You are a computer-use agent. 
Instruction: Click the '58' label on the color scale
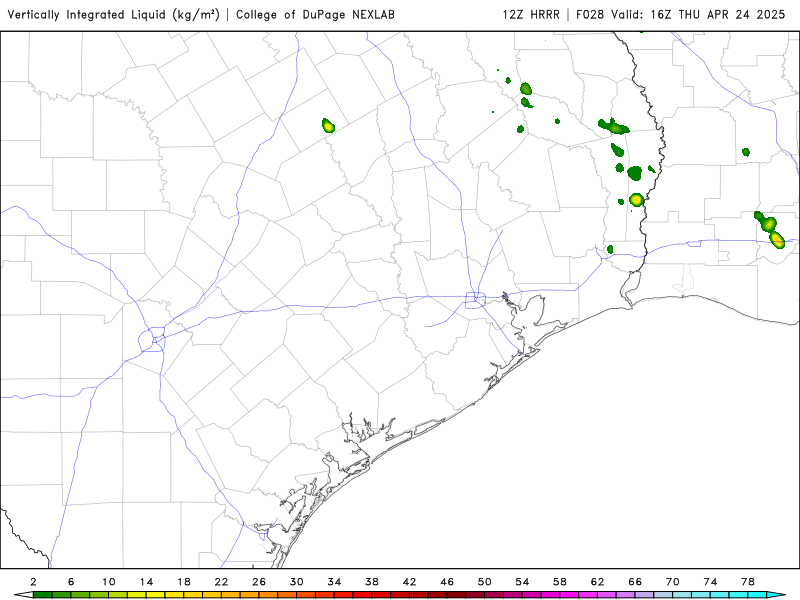coord(560,582)
